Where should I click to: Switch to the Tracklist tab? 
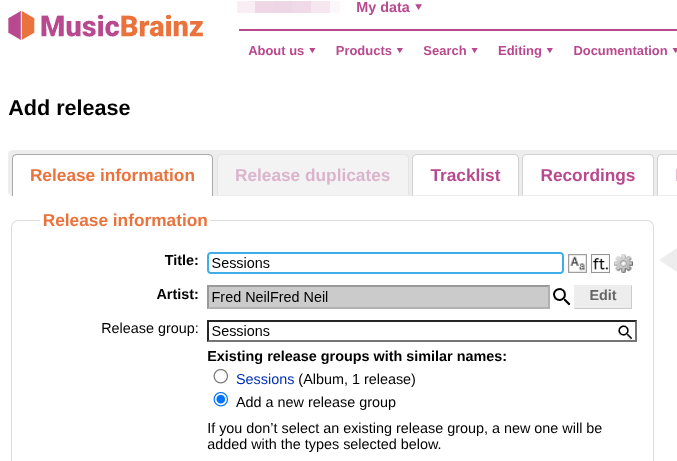[x=465, y=176]
